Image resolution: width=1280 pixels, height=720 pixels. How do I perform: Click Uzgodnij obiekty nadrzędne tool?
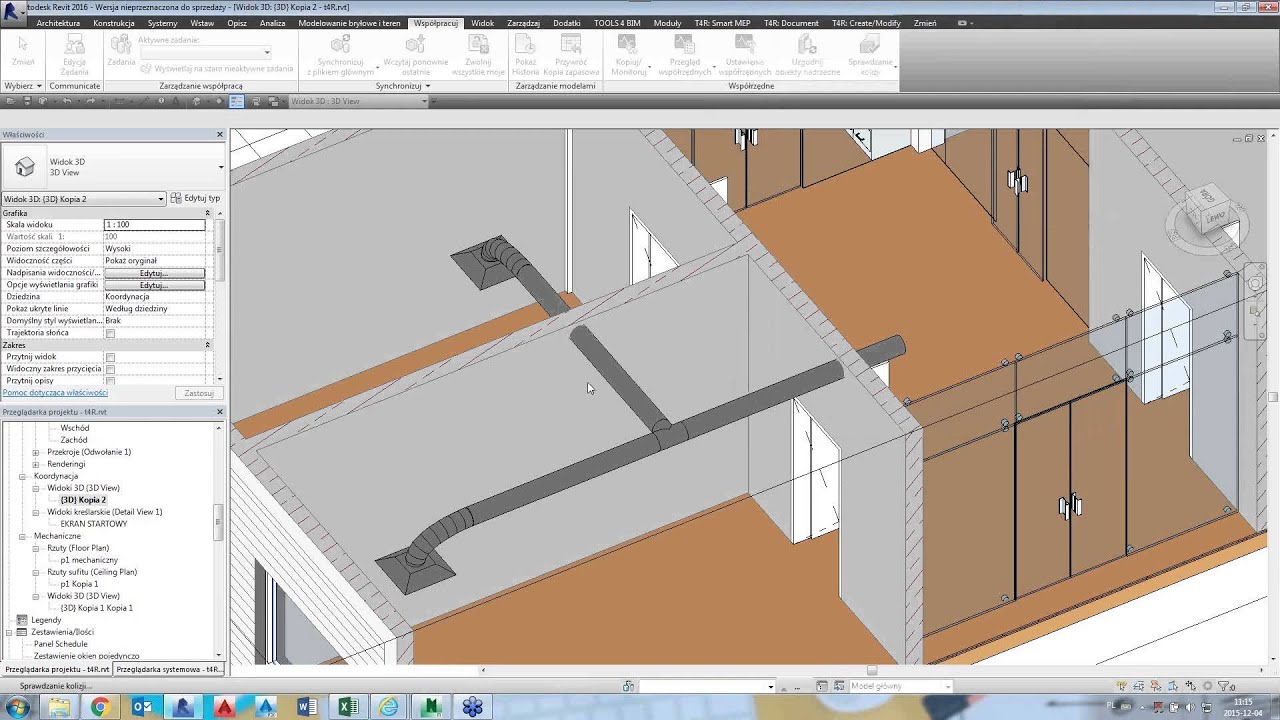pos(807,53)
